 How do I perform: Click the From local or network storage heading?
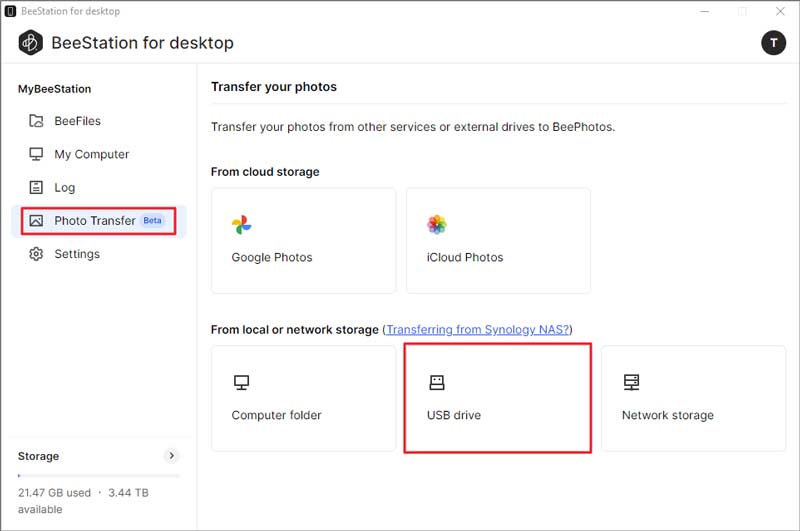(x=295, y=330)
